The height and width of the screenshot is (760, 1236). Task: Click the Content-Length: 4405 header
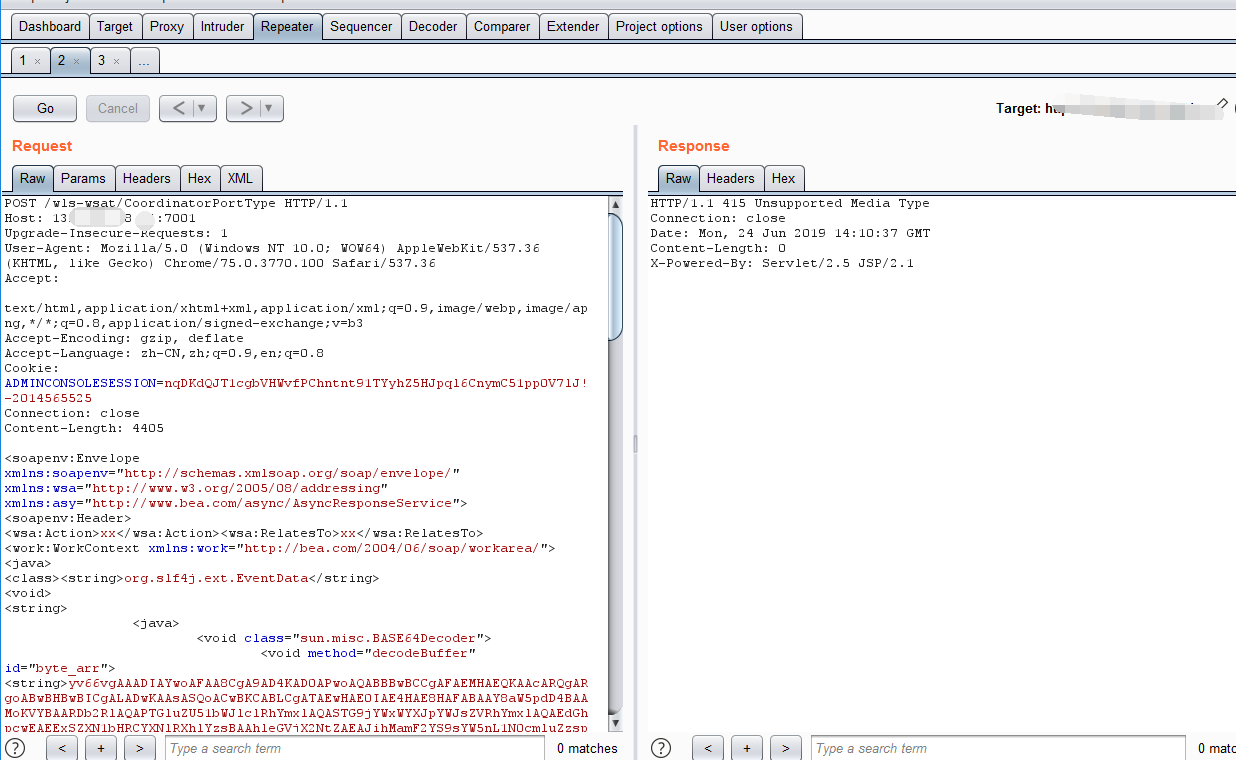[x=84, y=428]
